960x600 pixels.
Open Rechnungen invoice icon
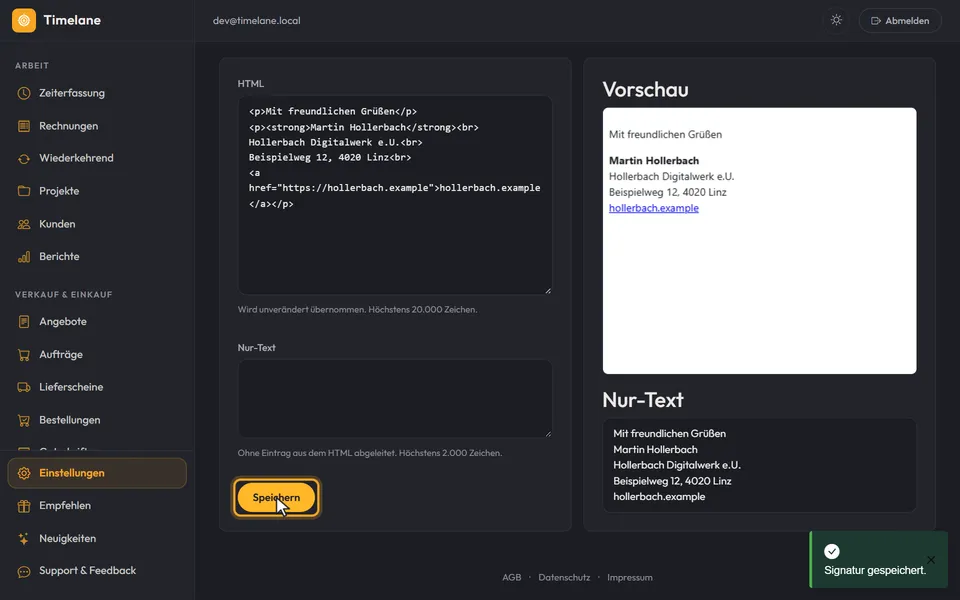pos(24,126)
